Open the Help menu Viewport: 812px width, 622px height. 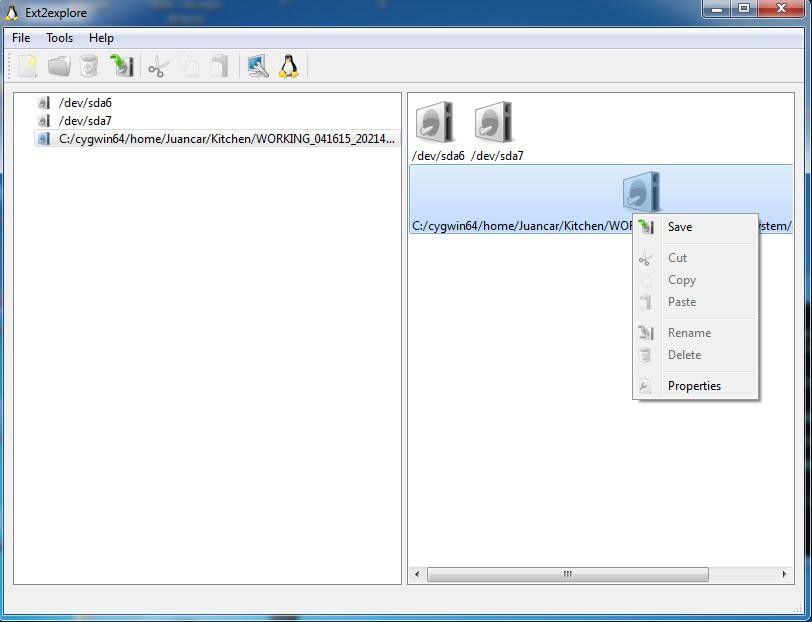(101, 38)
